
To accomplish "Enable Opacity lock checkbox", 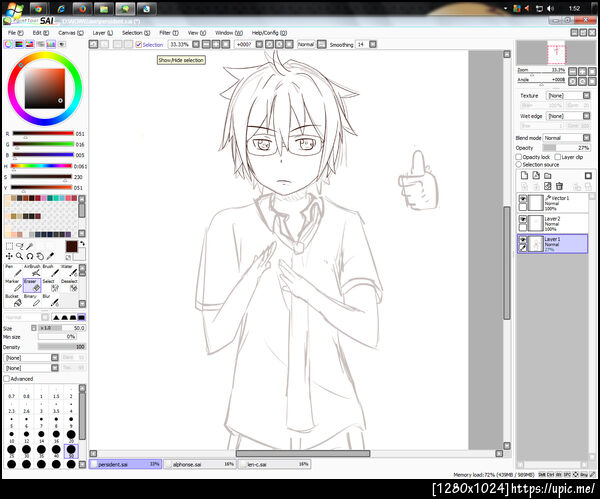I will pos(518,157).
